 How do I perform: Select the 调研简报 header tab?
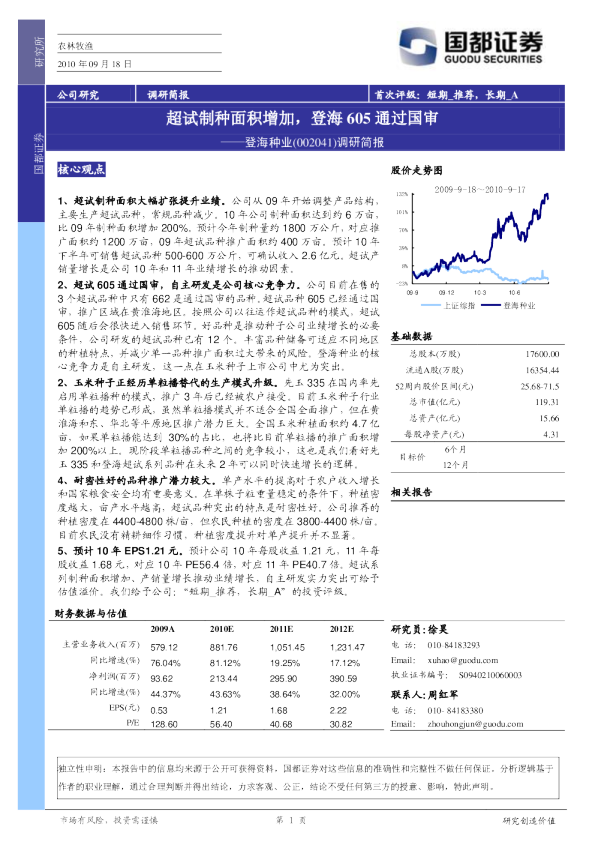168,95
